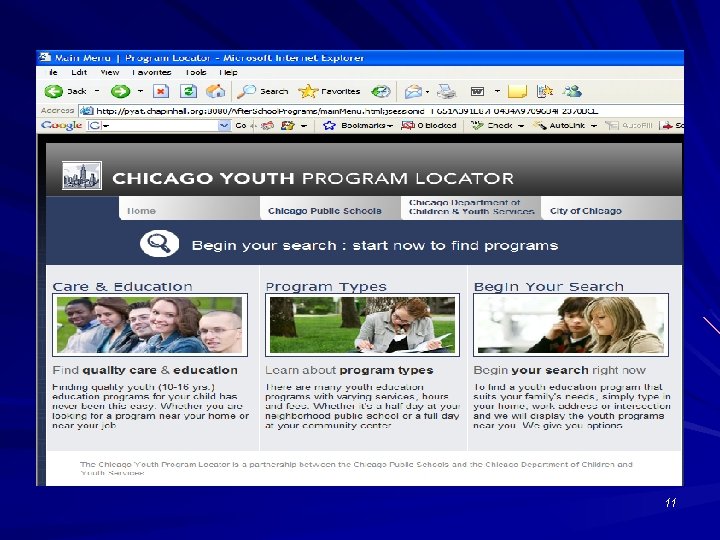Open the Favorites menu
This screenshot has height=540, width=720.
[152, 72]
